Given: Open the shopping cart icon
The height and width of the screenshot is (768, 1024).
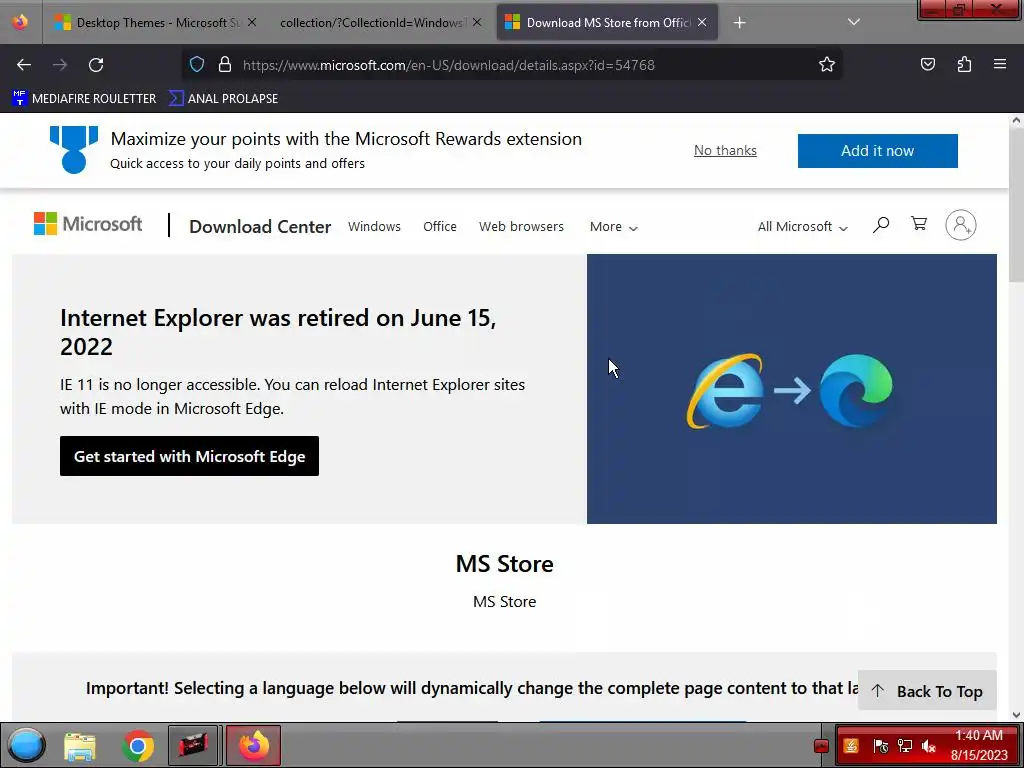Looking at the screenshot, I should tap(919, 224).
